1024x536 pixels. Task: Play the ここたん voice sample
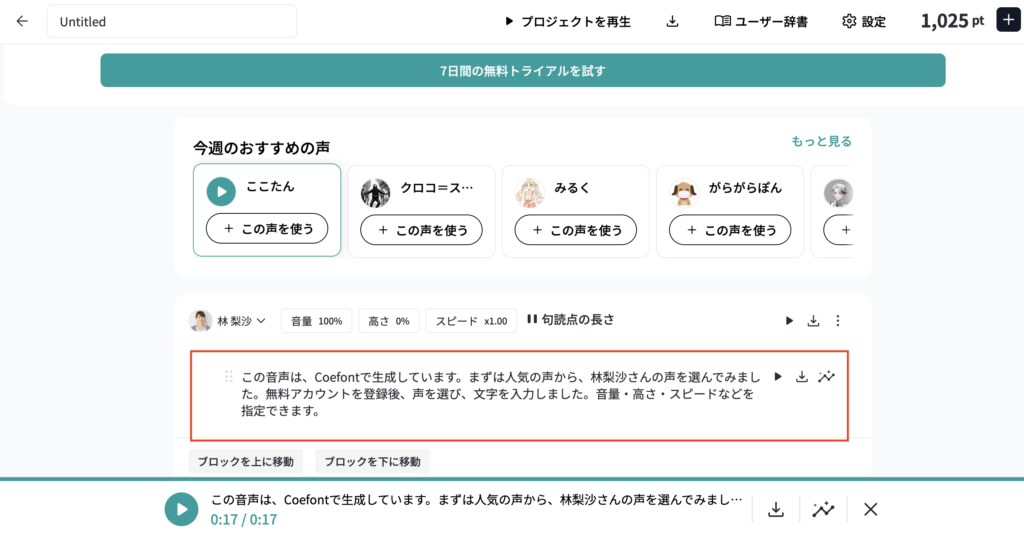pyautogui.click(x=221, y=191)
